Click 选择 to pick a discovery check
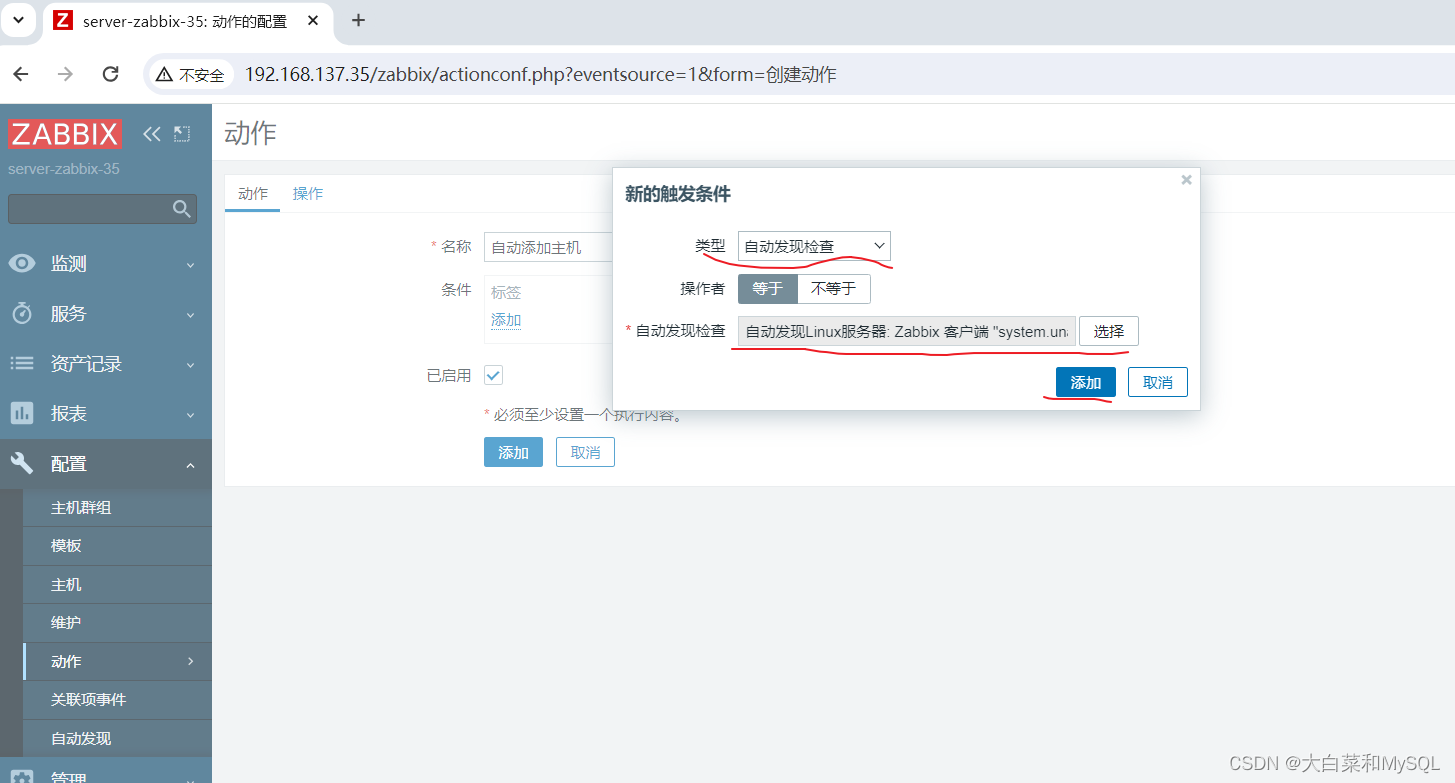1455x783 pixels. (1109, 331)
